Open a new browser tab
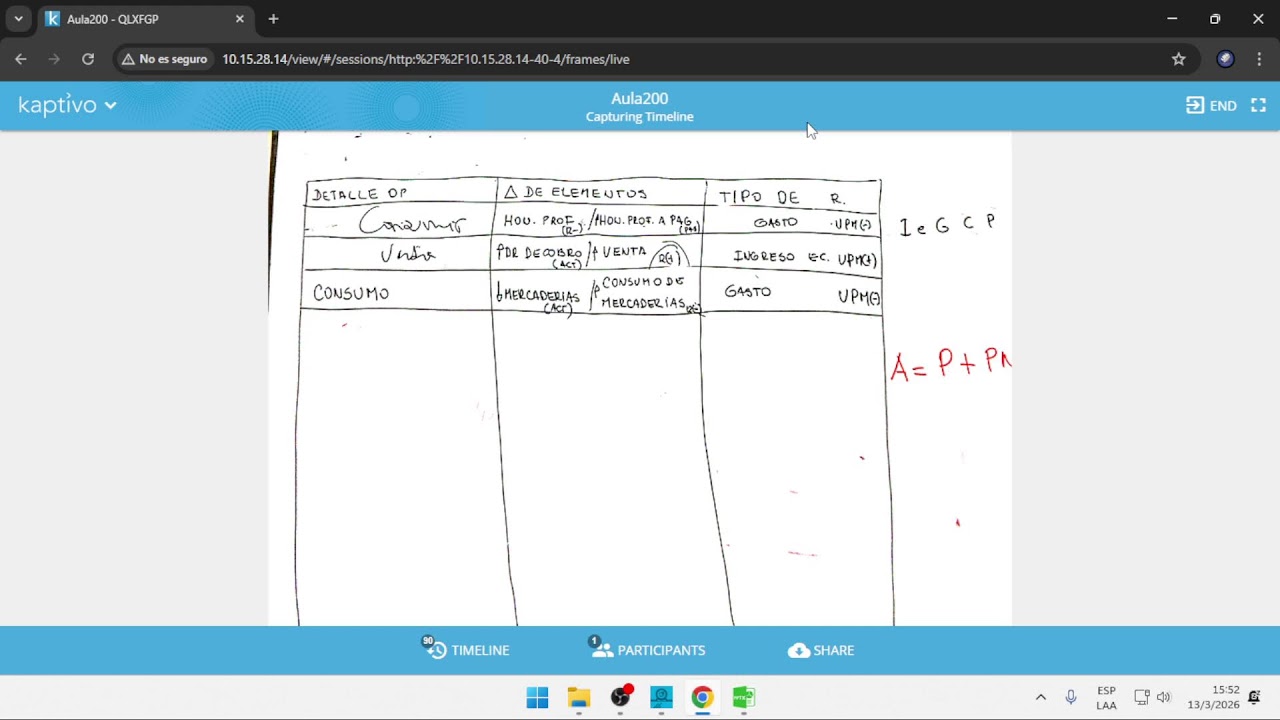 [x=273, y=19]
